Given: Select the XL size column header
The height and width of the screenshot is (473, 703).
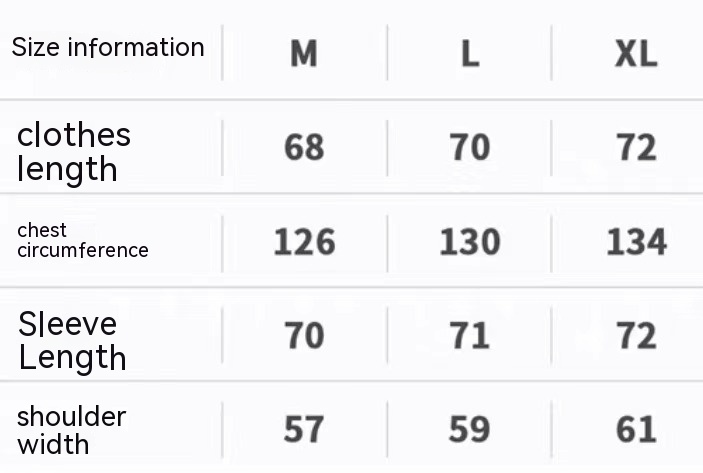Looking at the screenshot, I should pos(636,54).
